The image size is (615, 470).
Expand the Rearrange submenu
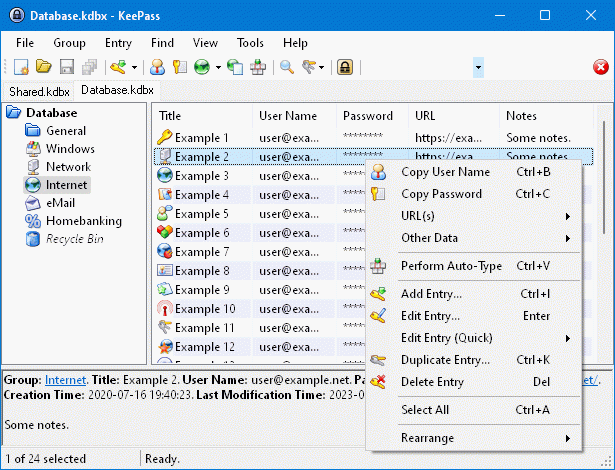474,438
